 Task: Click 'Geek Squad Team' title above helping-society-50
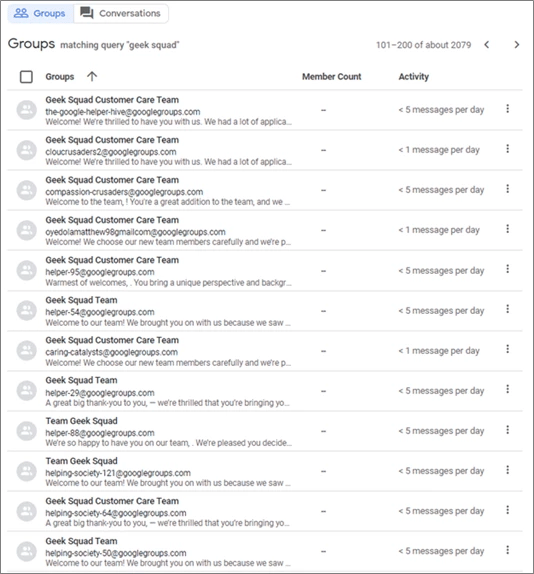tap(81, 541)
